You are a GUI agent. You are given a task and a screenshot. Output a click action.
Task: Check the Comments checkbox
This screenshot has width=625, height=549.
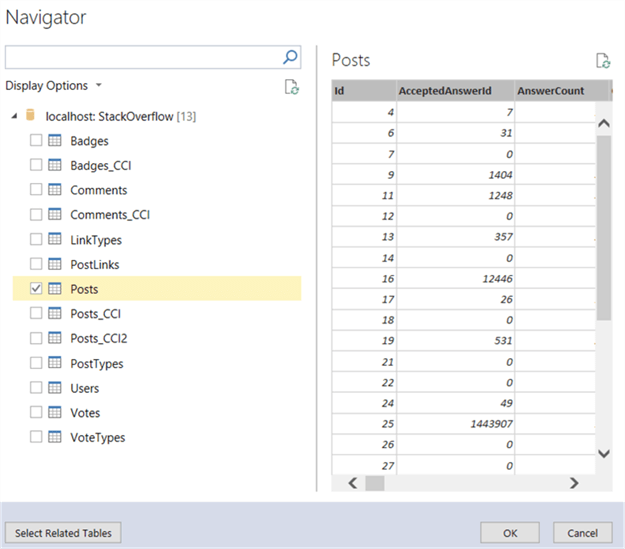click(x=36, y=190)
